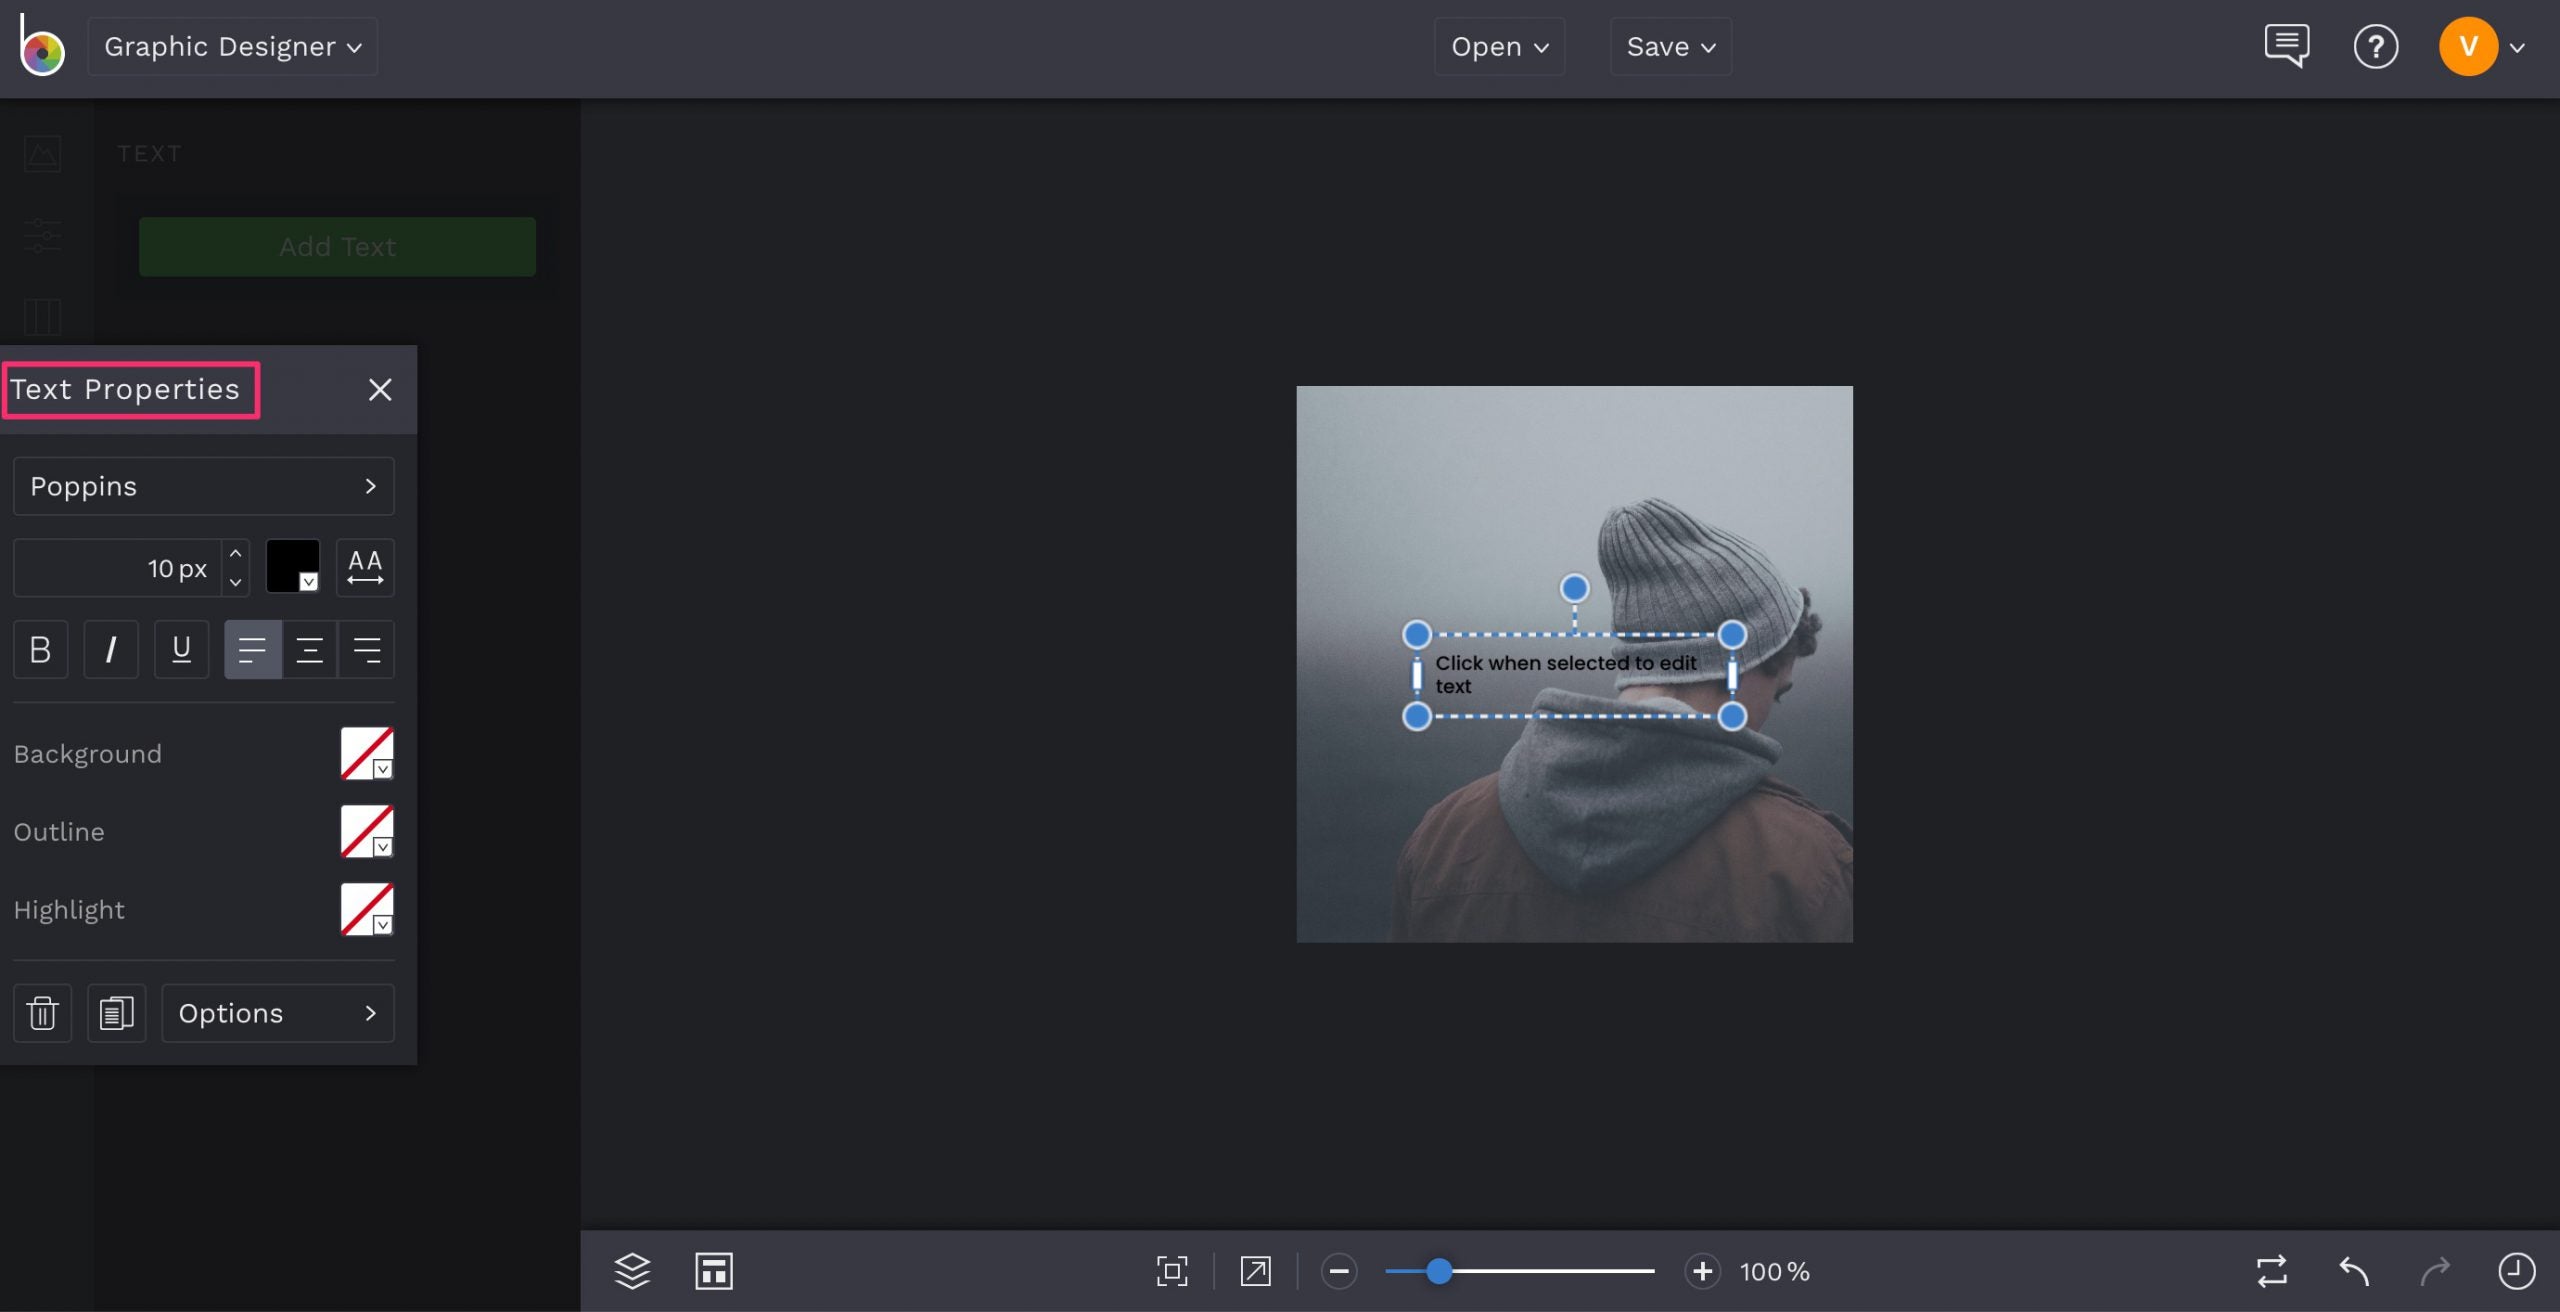Click the layout columns icon in sidebar
The height and width of the screenshot is (1312, 2560).
(41, 318)
